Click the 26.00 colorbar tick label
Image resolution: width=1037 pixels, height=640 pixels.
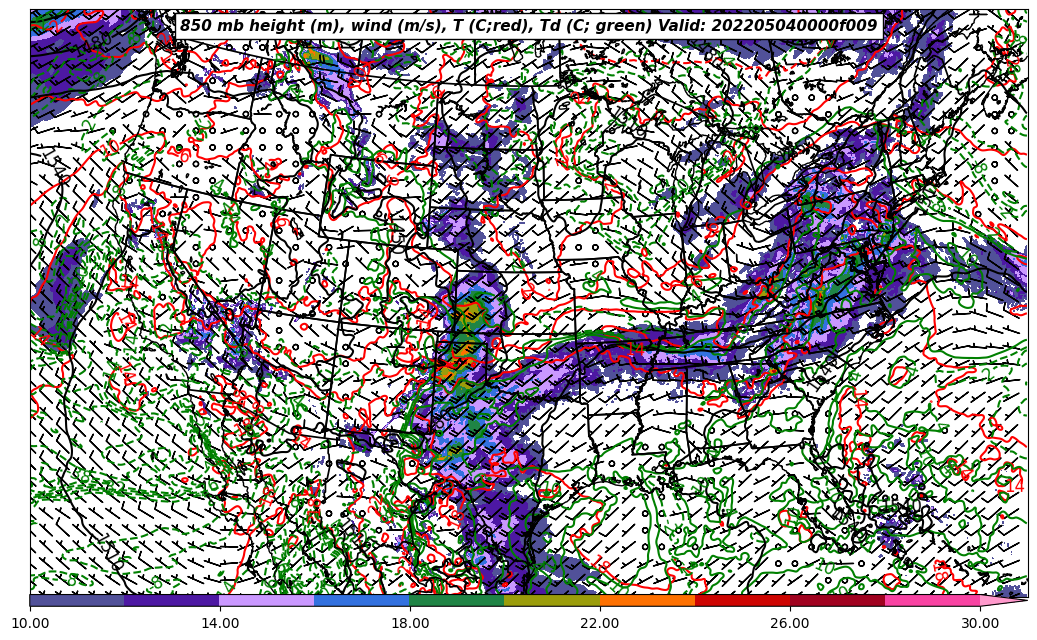(x=790, y=623)
